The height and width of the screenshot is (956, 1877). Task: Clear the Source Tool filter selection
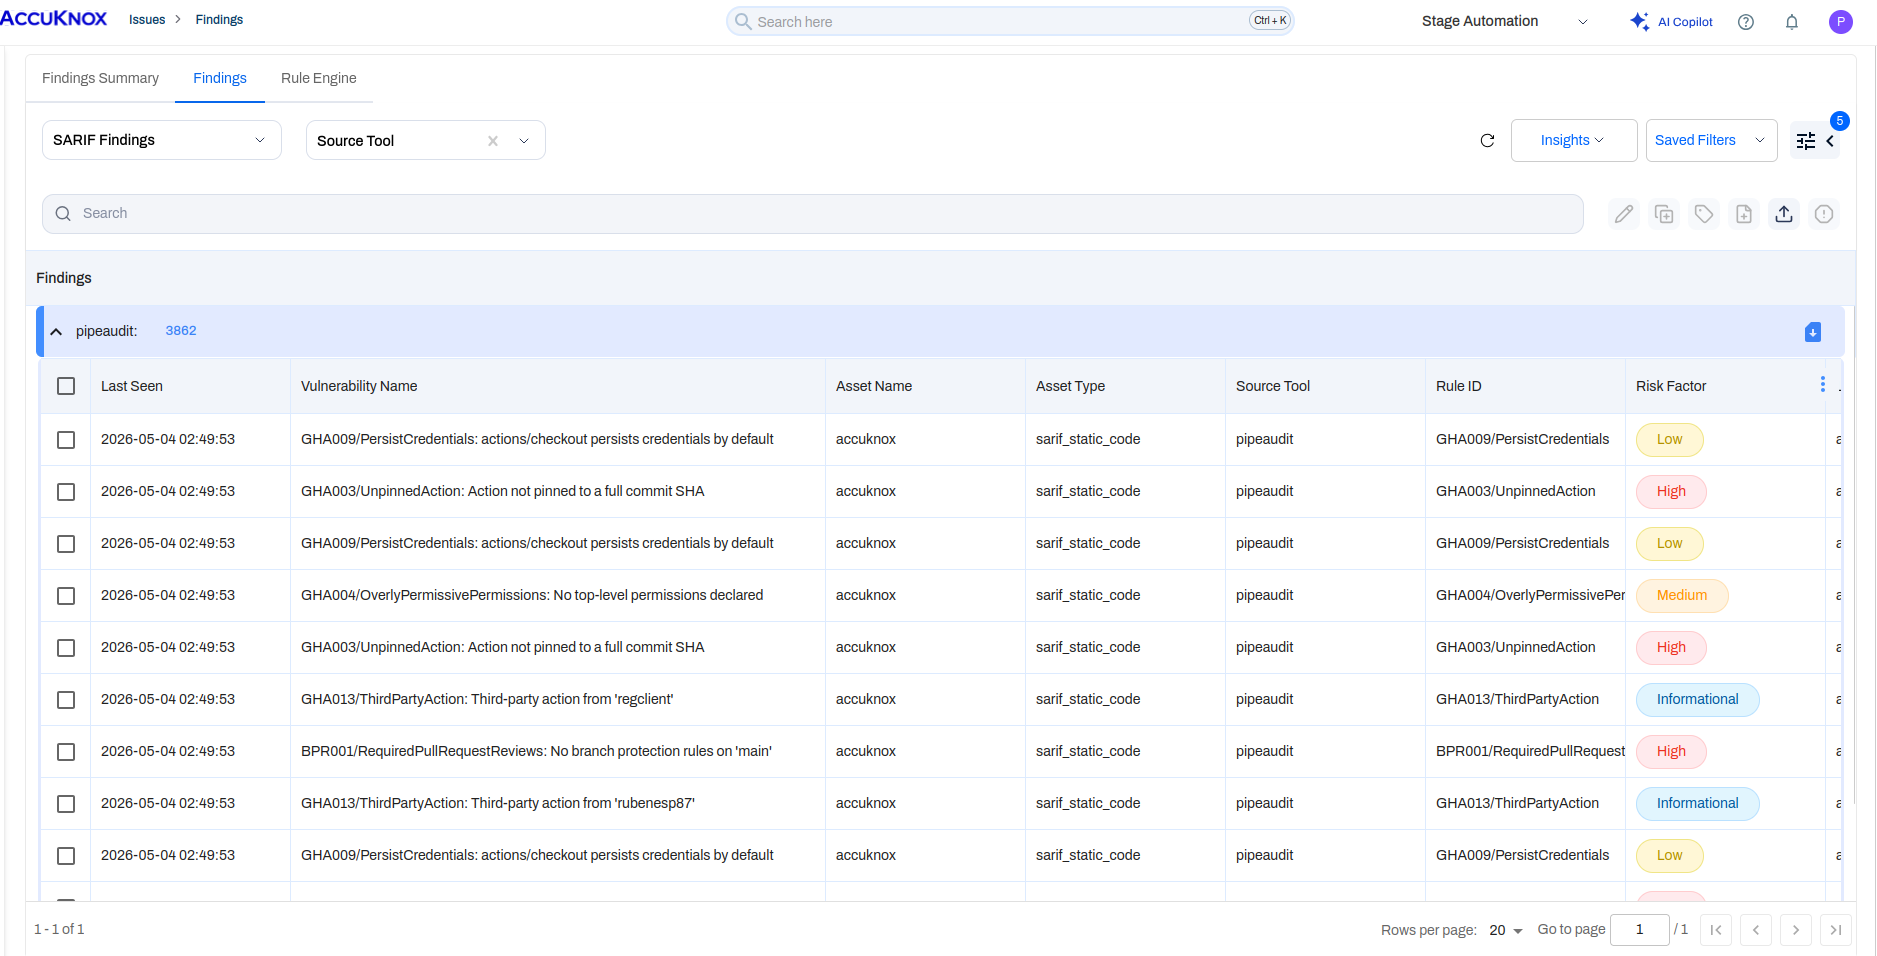(493, 141)
